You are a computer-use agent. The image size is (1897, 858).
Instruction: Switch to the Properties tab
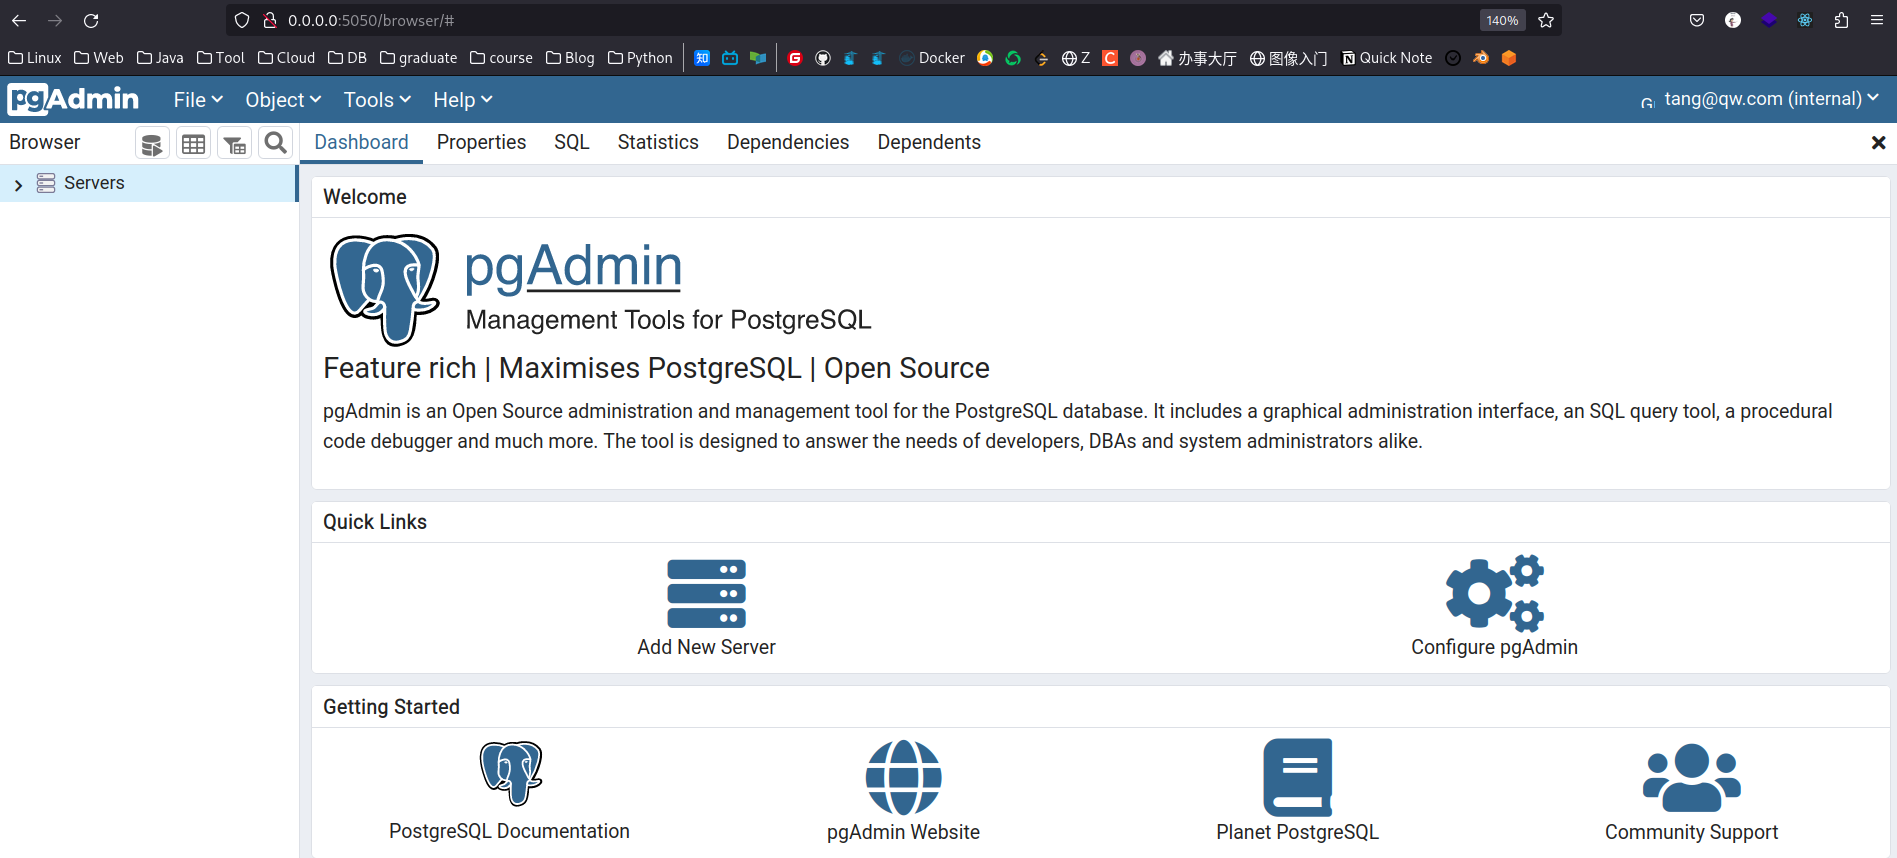481,143
